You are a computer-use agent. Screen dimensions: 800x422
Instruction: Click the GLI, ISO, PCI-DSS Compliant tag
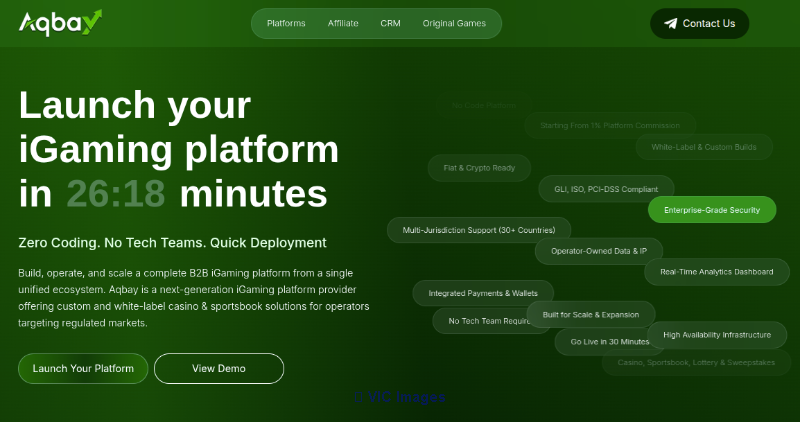(606, 189)
